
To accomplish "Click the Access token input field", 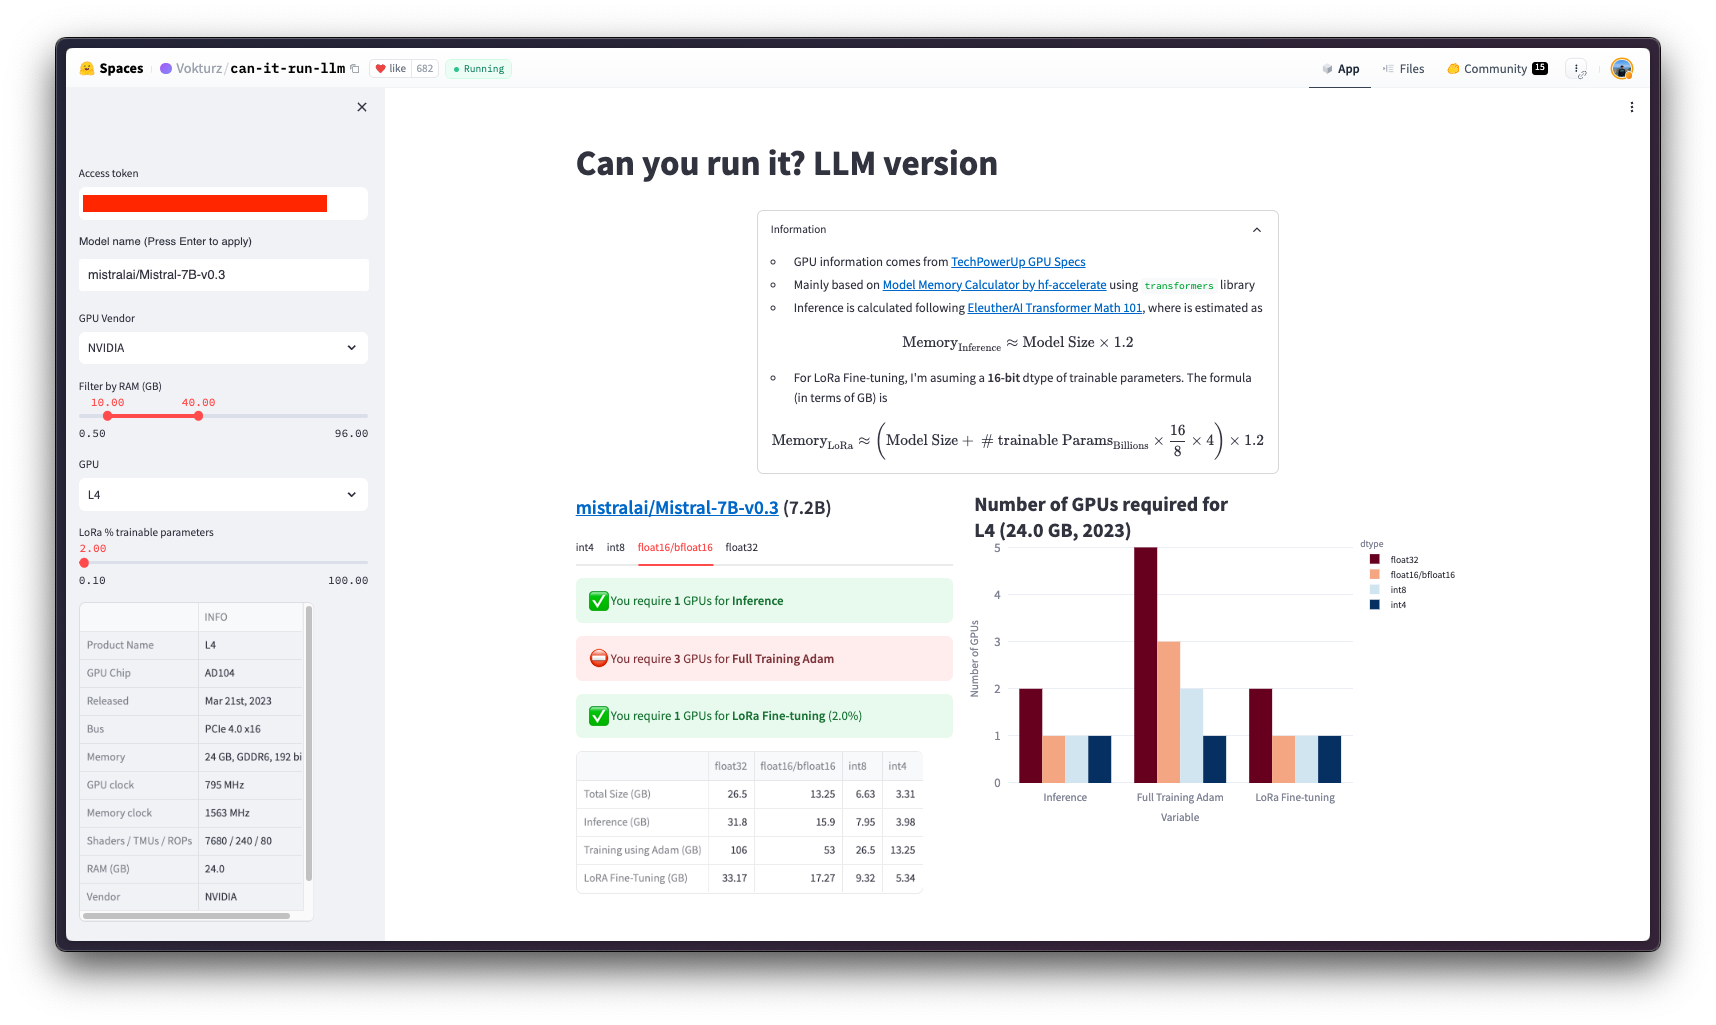I will point(223,203).
